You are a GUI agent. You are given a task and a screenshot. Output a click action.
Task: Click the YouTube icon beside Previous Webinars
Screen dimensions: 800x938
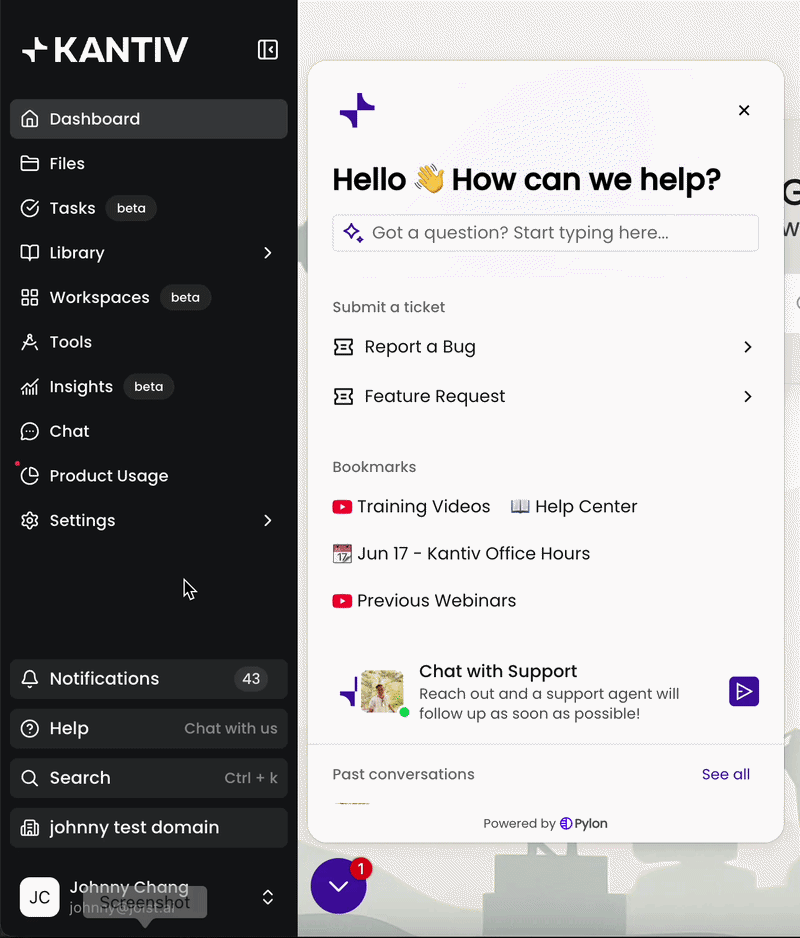pos(342,601)
